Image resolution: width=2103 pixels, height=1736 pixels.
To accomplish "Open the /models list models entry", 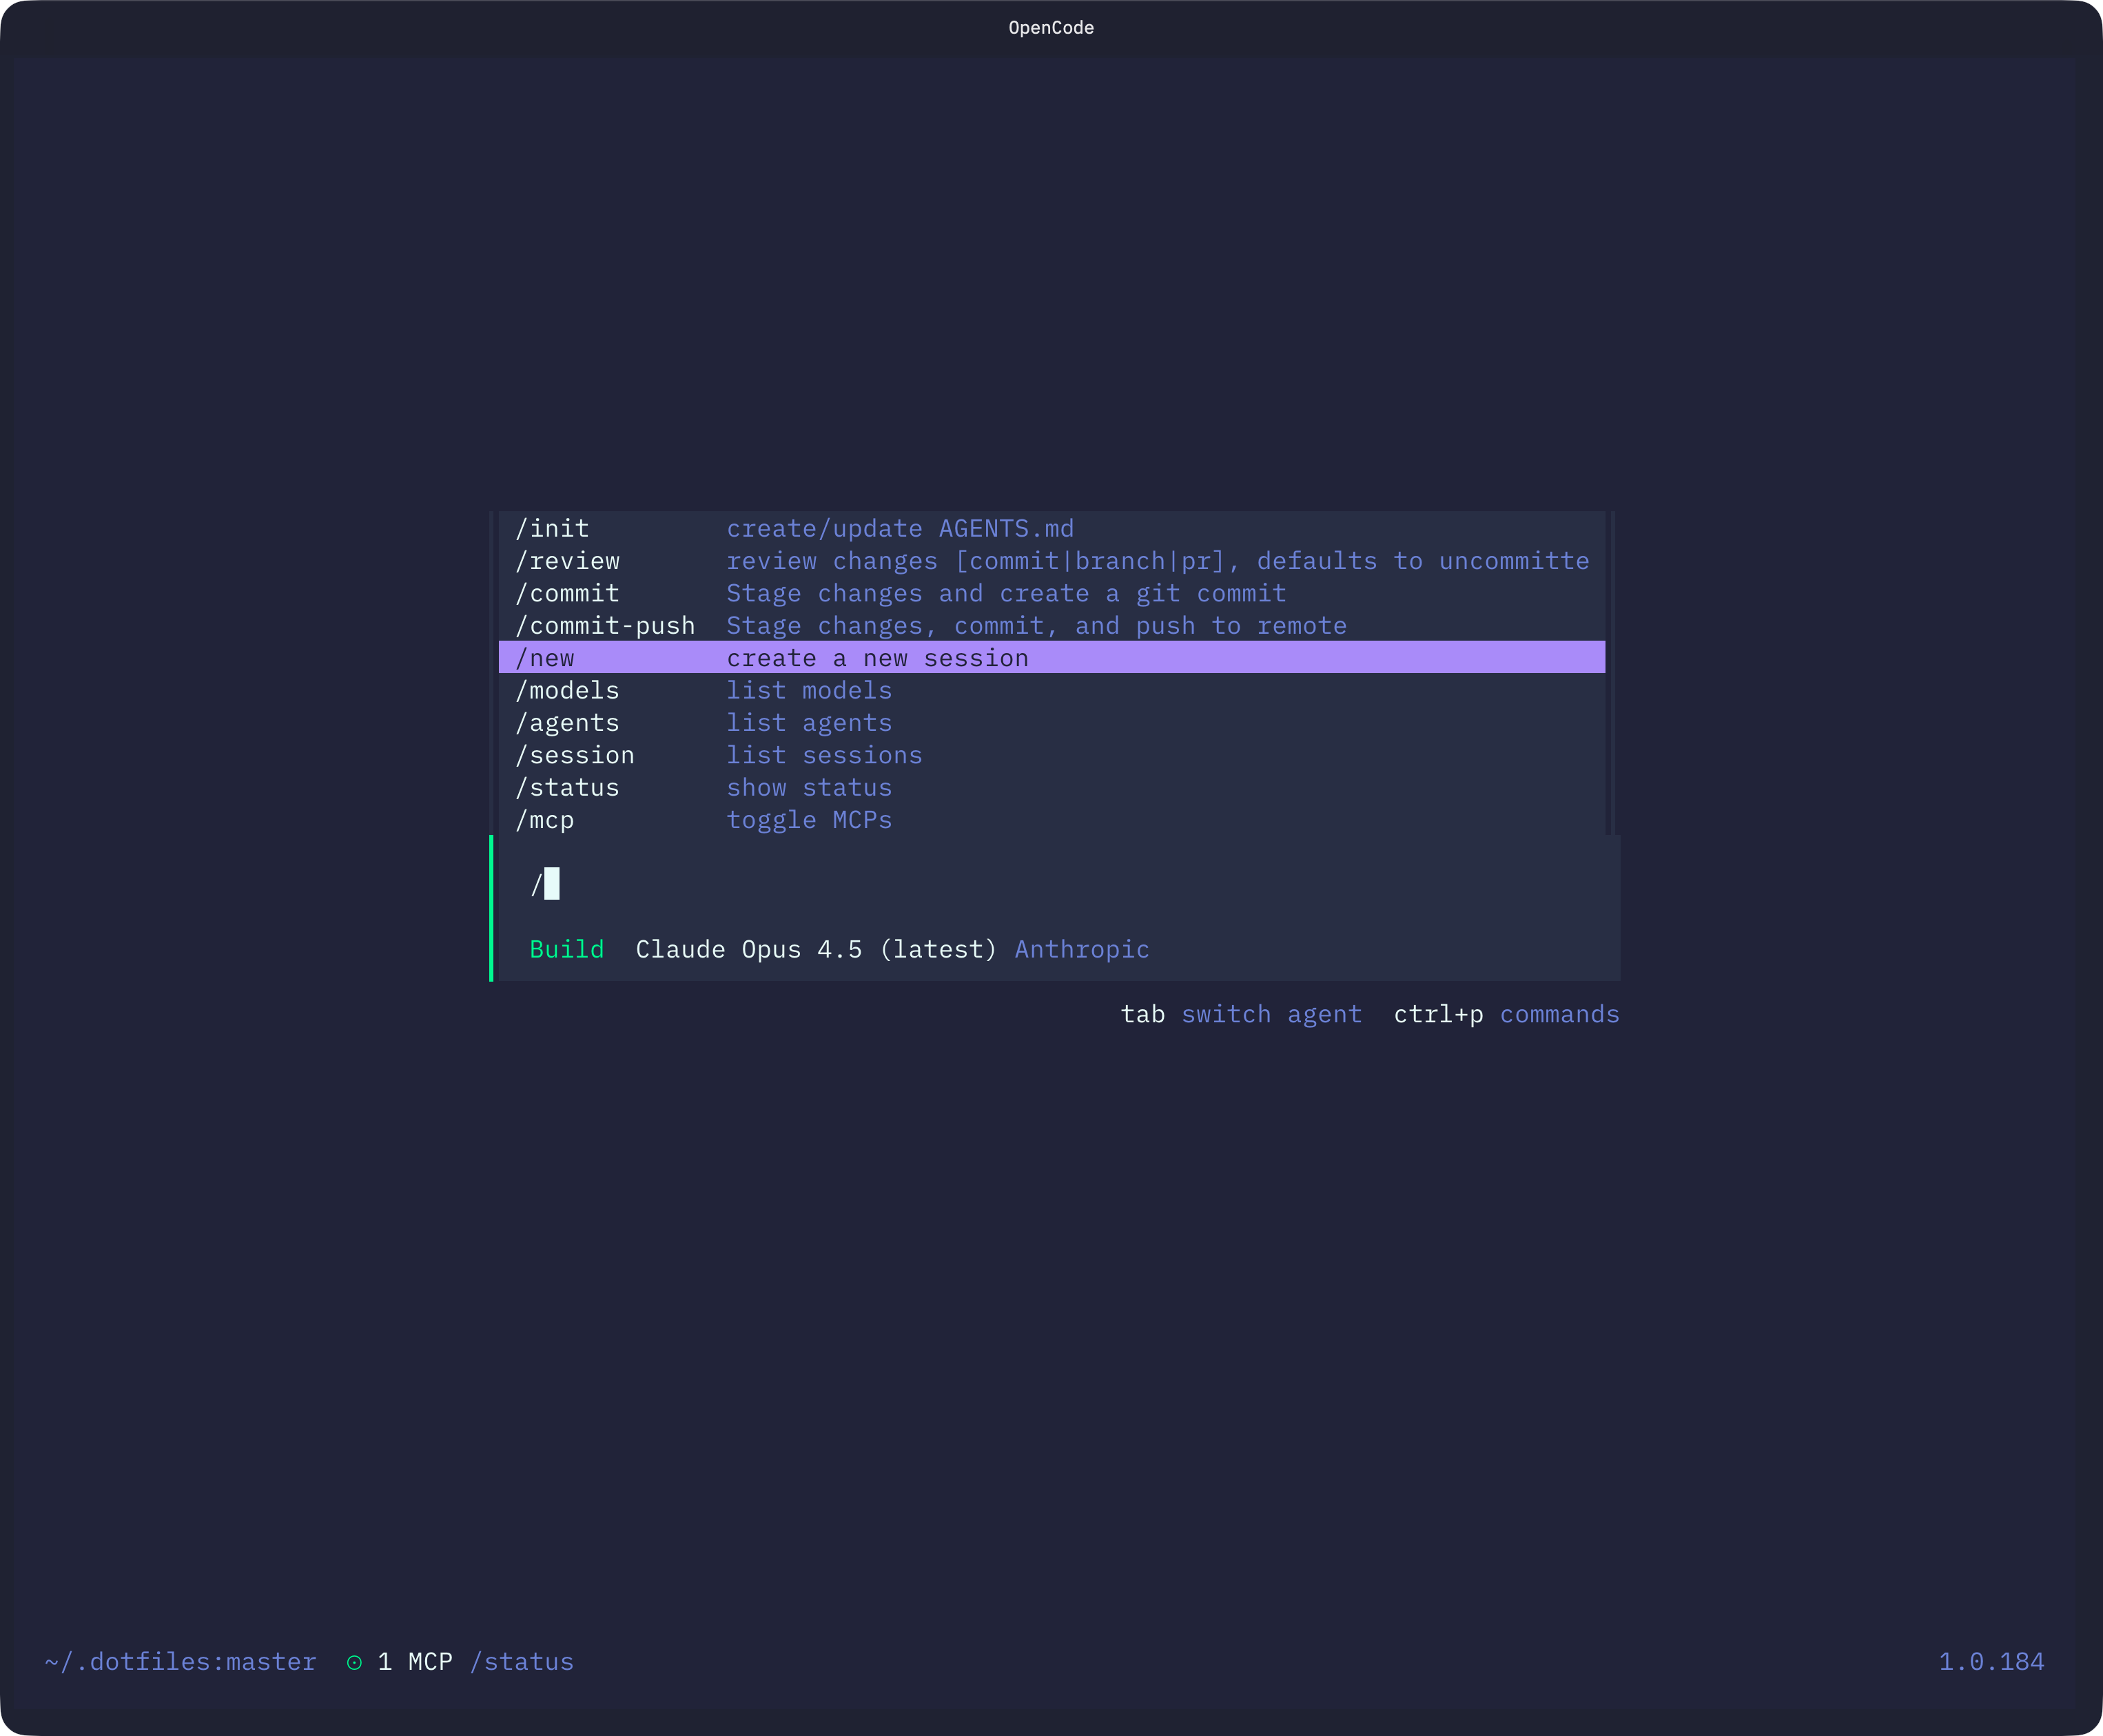I will (567, 690).
